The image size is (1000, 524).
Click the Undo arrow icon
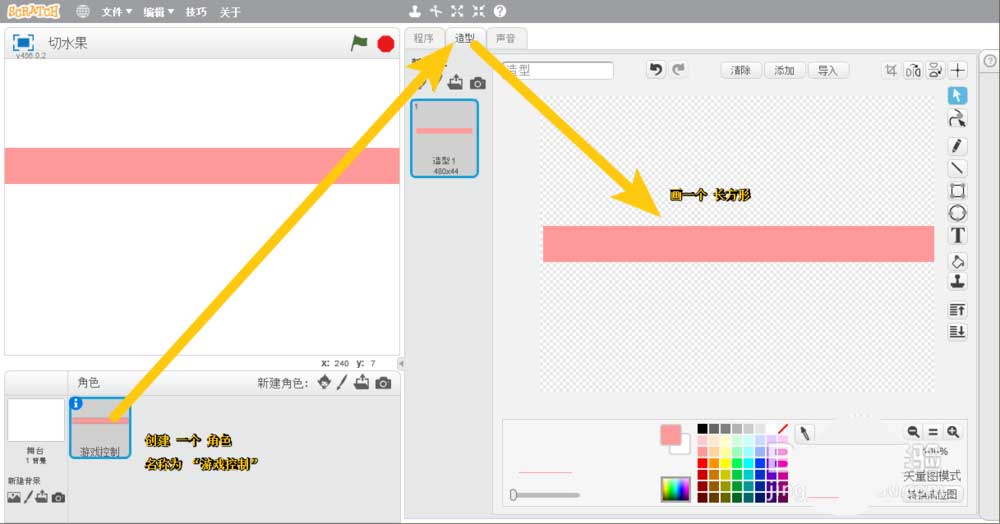655,70
